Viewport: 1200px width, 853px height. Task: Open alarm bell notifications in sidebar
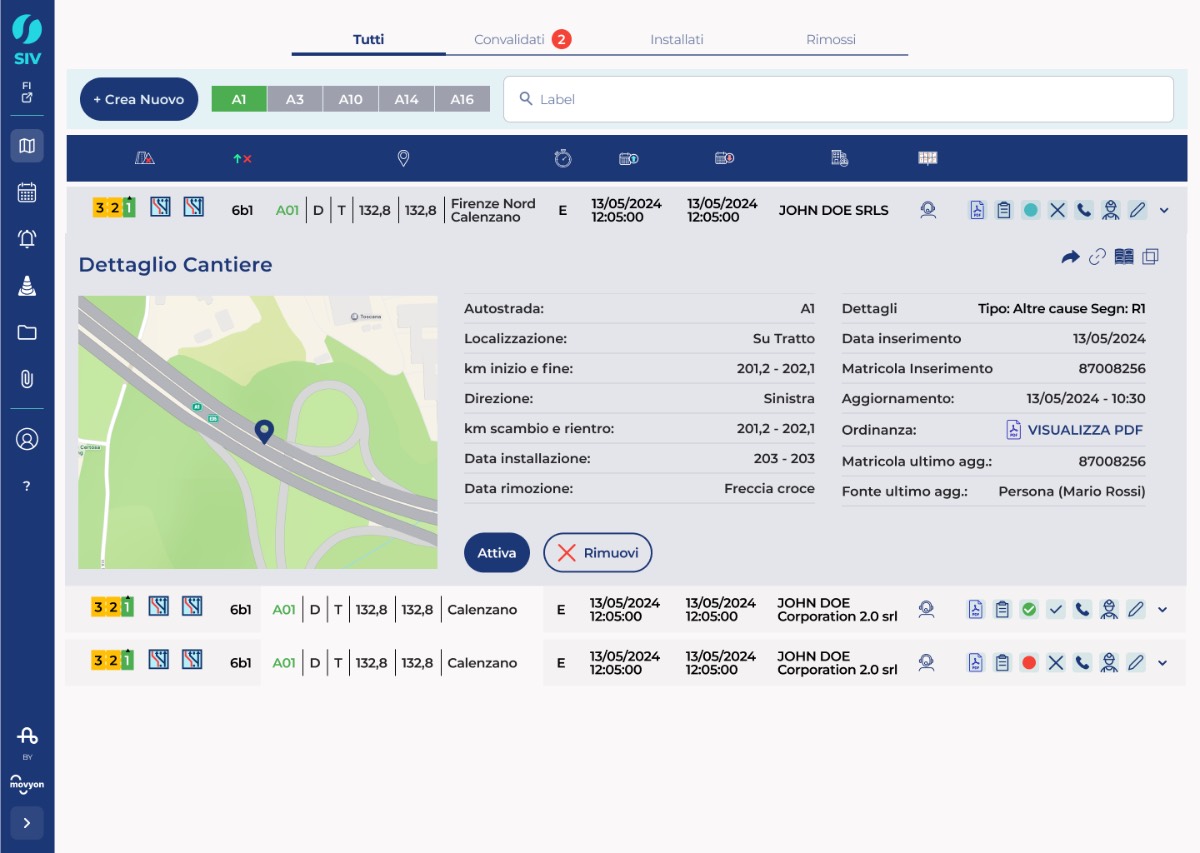(27, 239)
